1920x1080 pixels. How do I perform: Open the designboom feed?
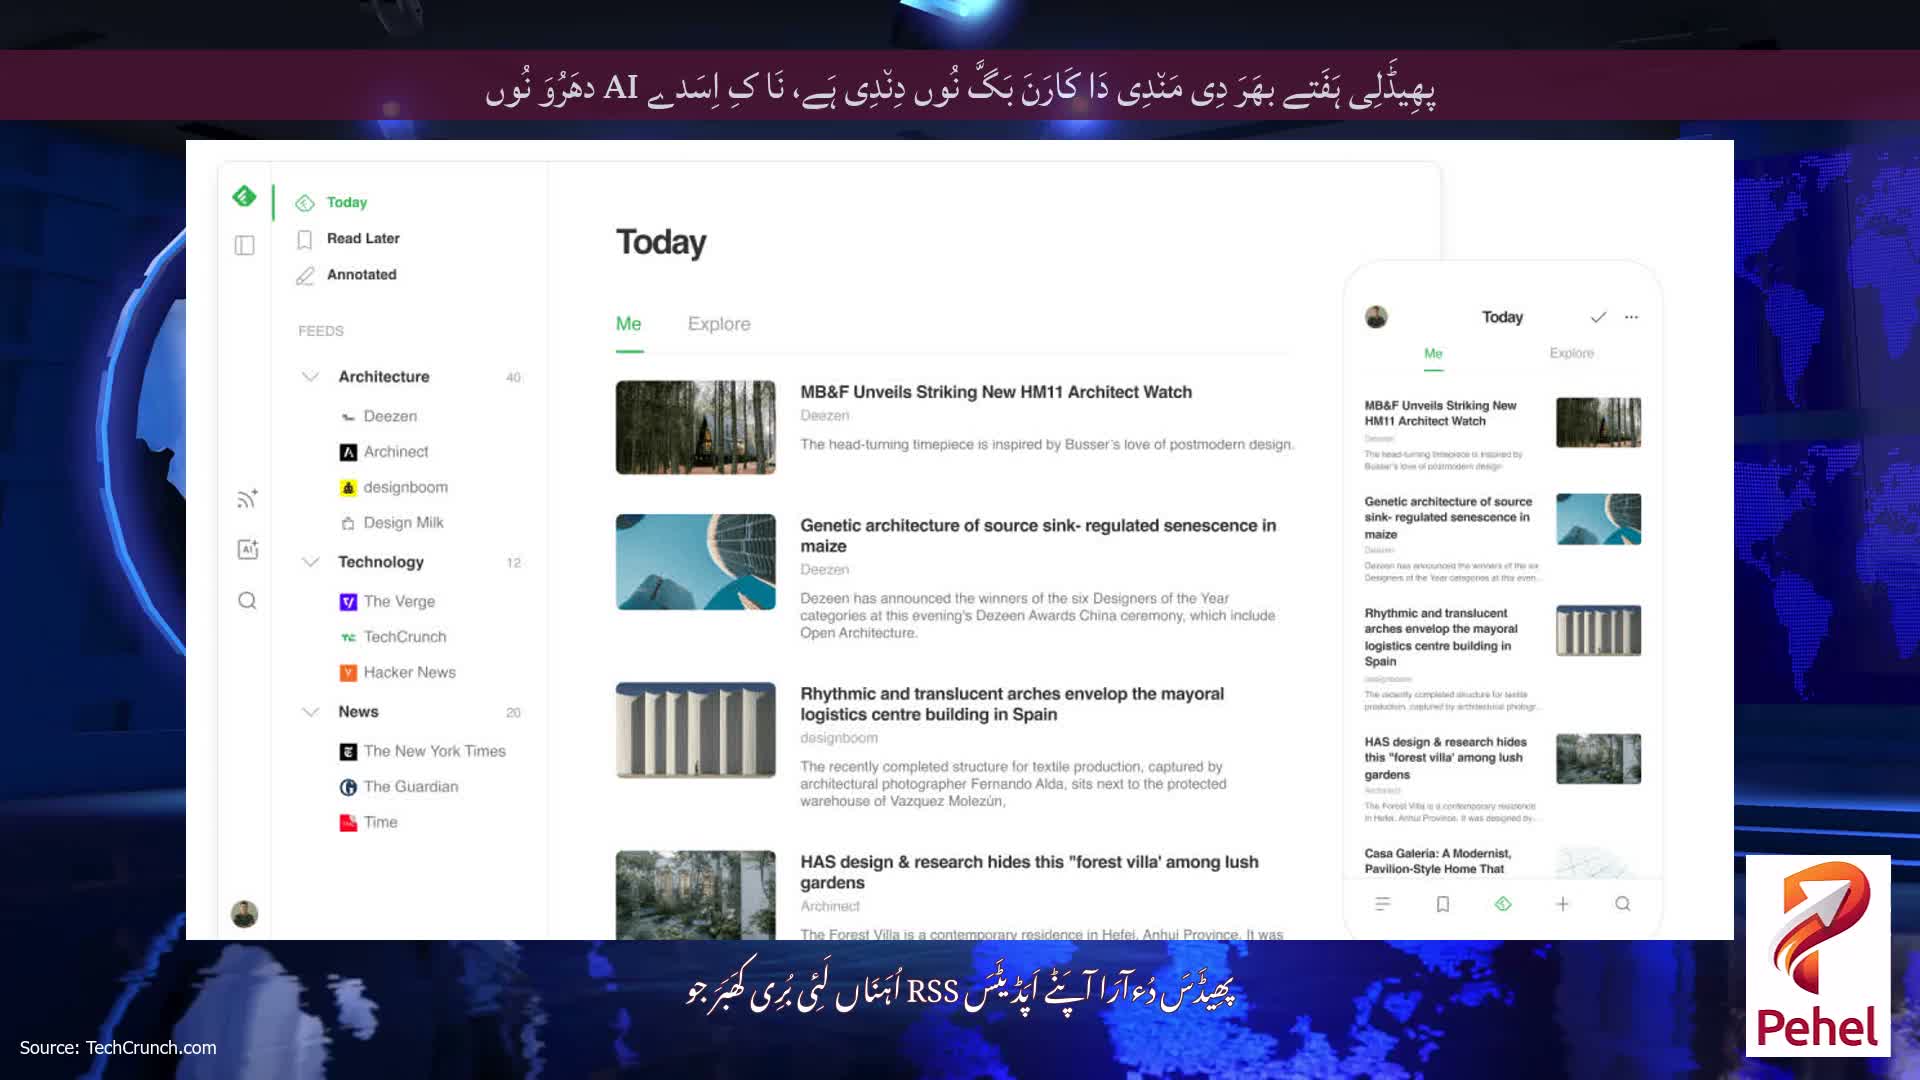pyautogui.click(x=405, y=488)
